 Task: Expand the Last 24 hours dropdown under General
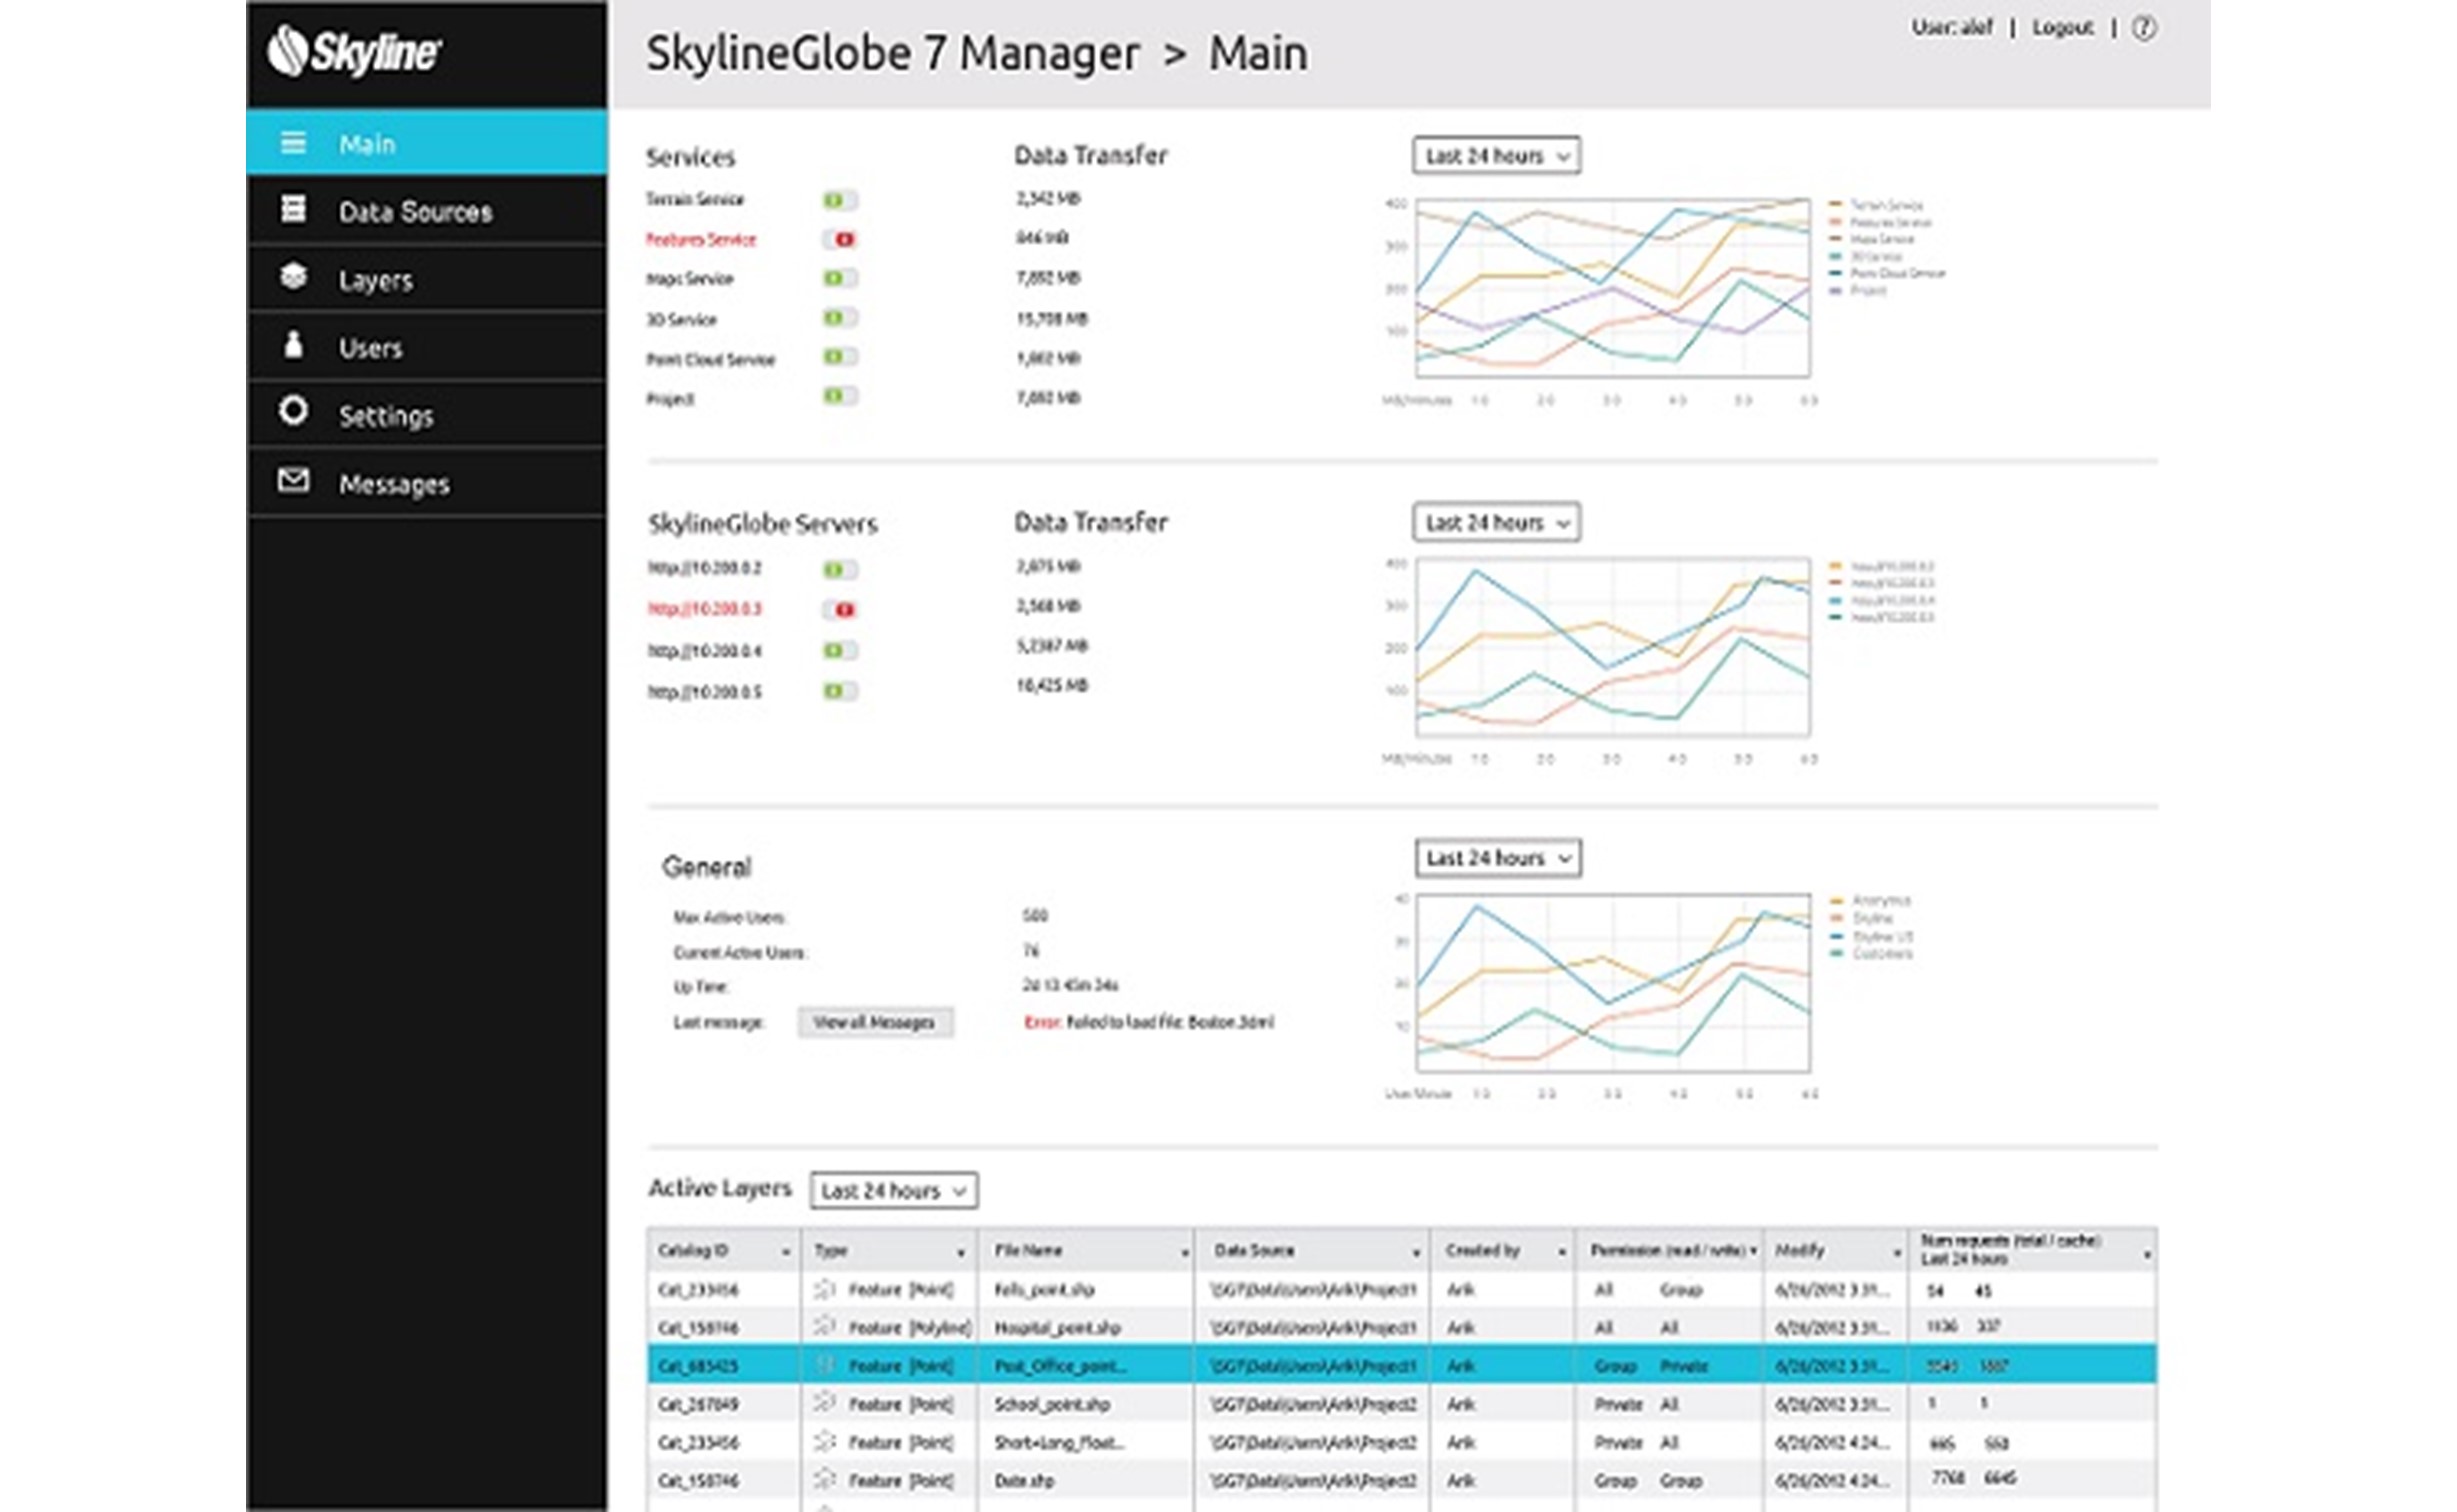pyautogui.click(x=1492, y=859)
